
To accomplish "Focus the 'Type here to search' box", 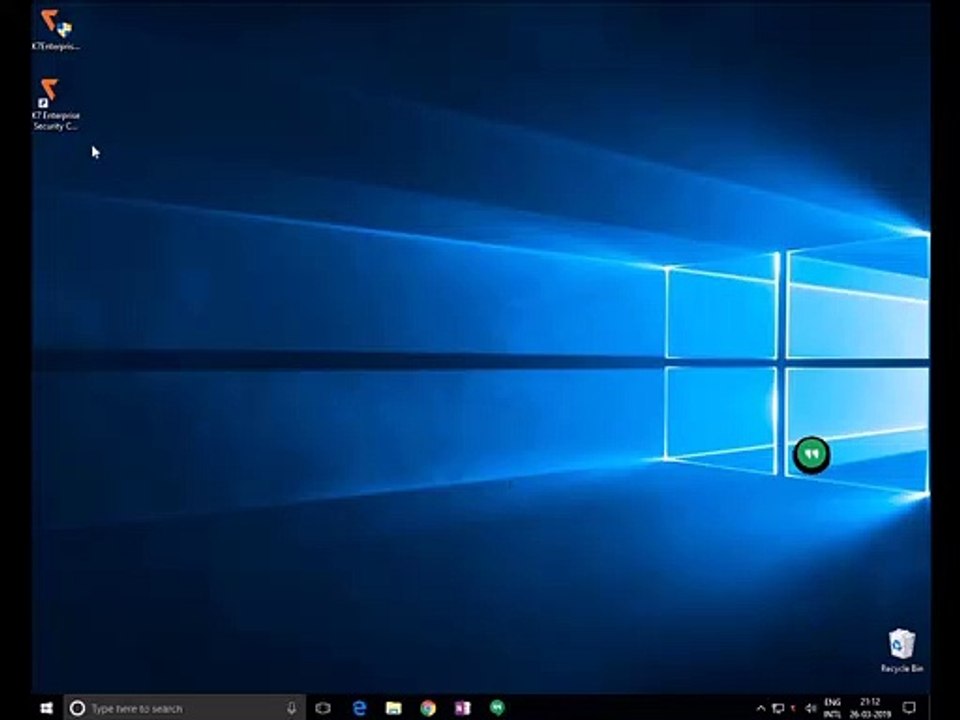I will [184, 708].
